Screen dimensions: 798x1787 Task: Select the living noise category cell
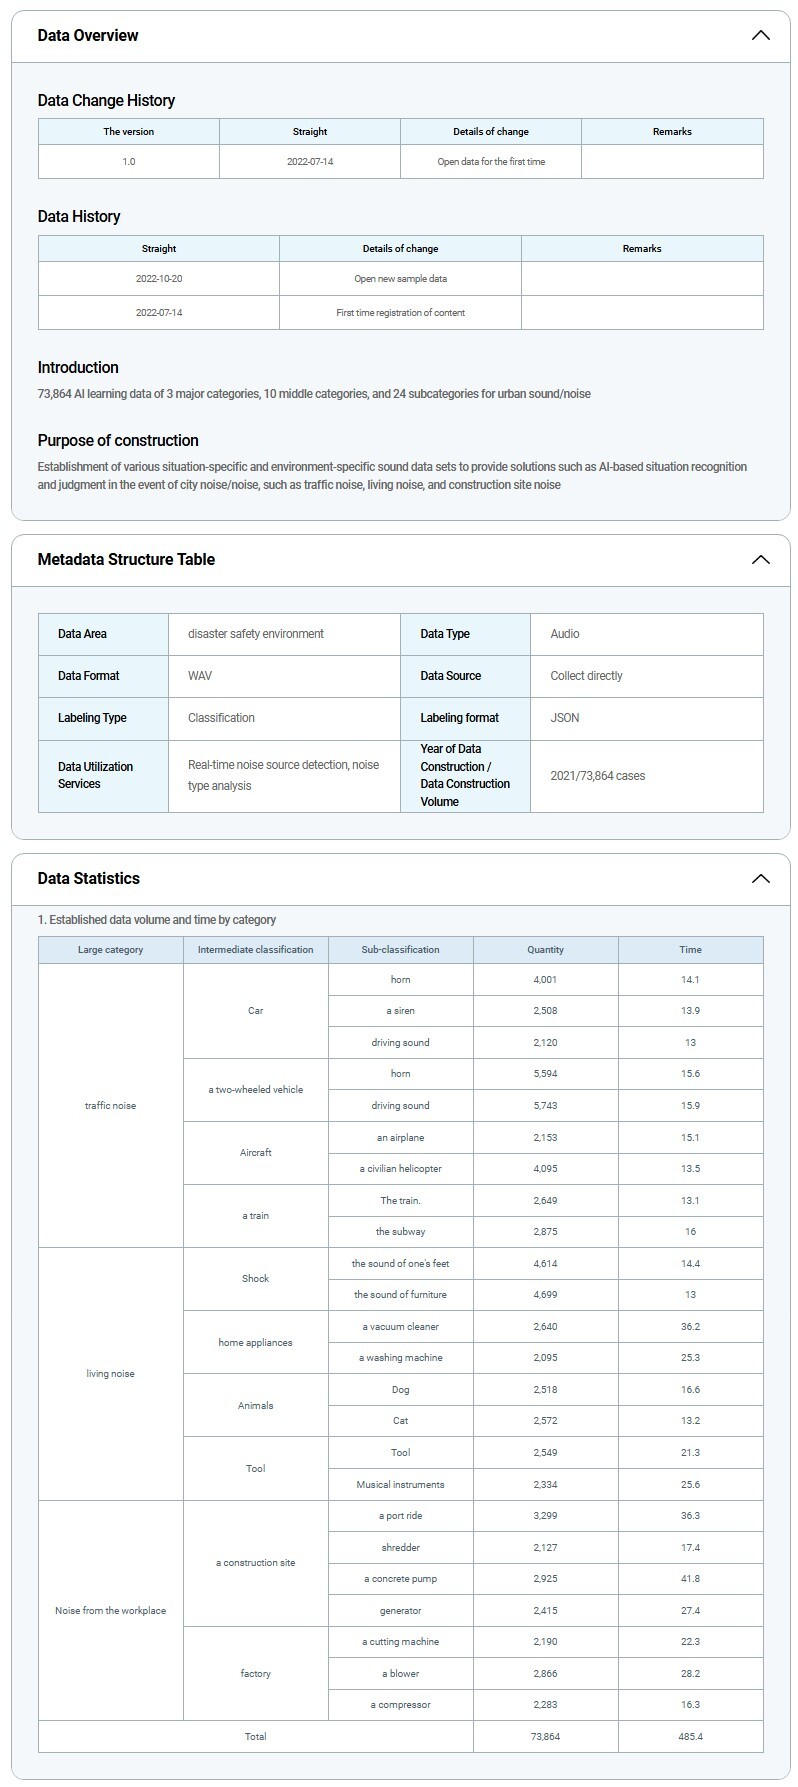click(110, 1374)
